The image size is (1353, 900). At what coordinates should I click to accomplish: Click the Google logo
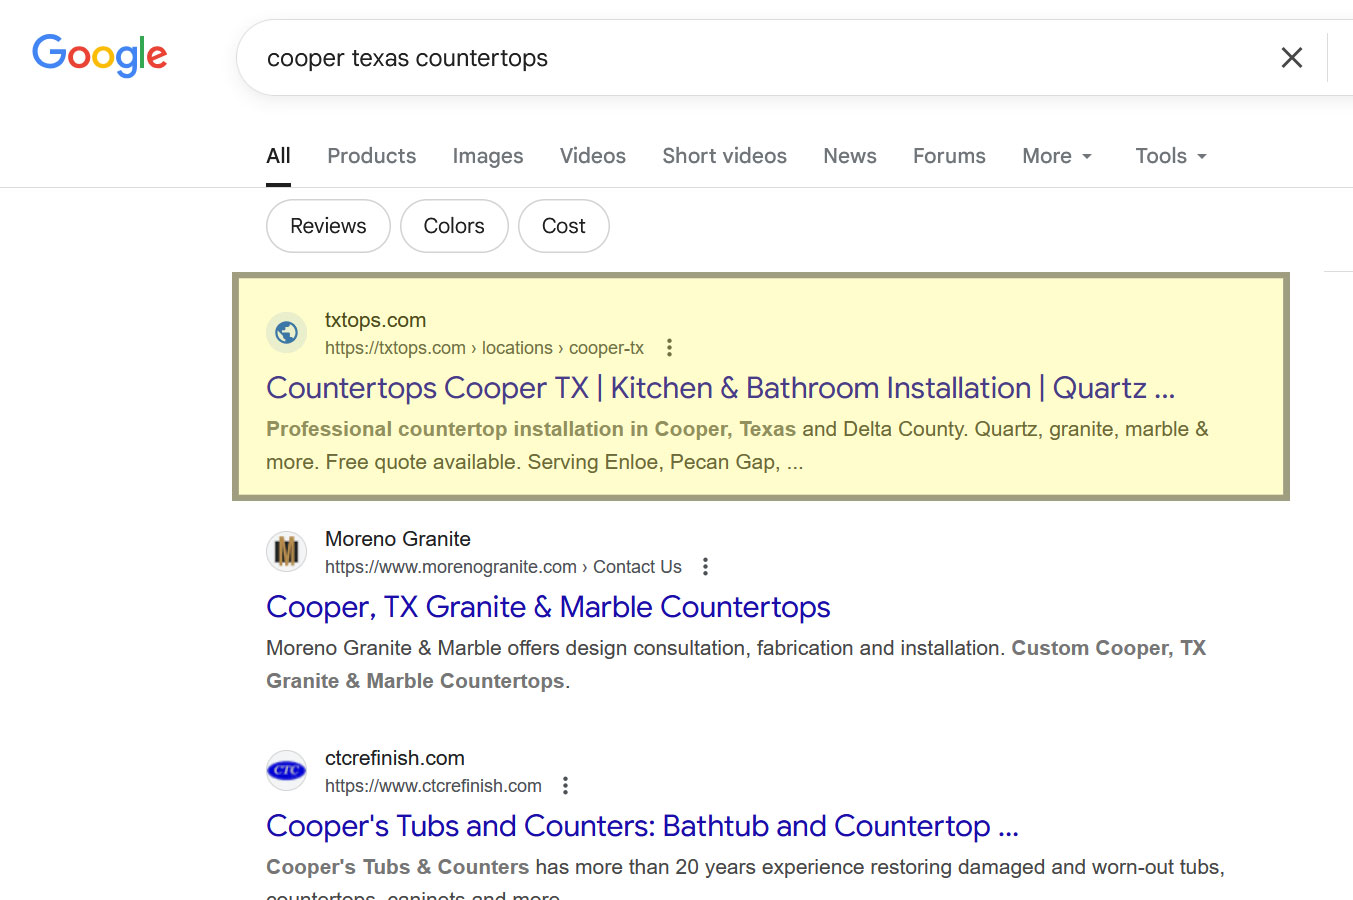[99, 56]
